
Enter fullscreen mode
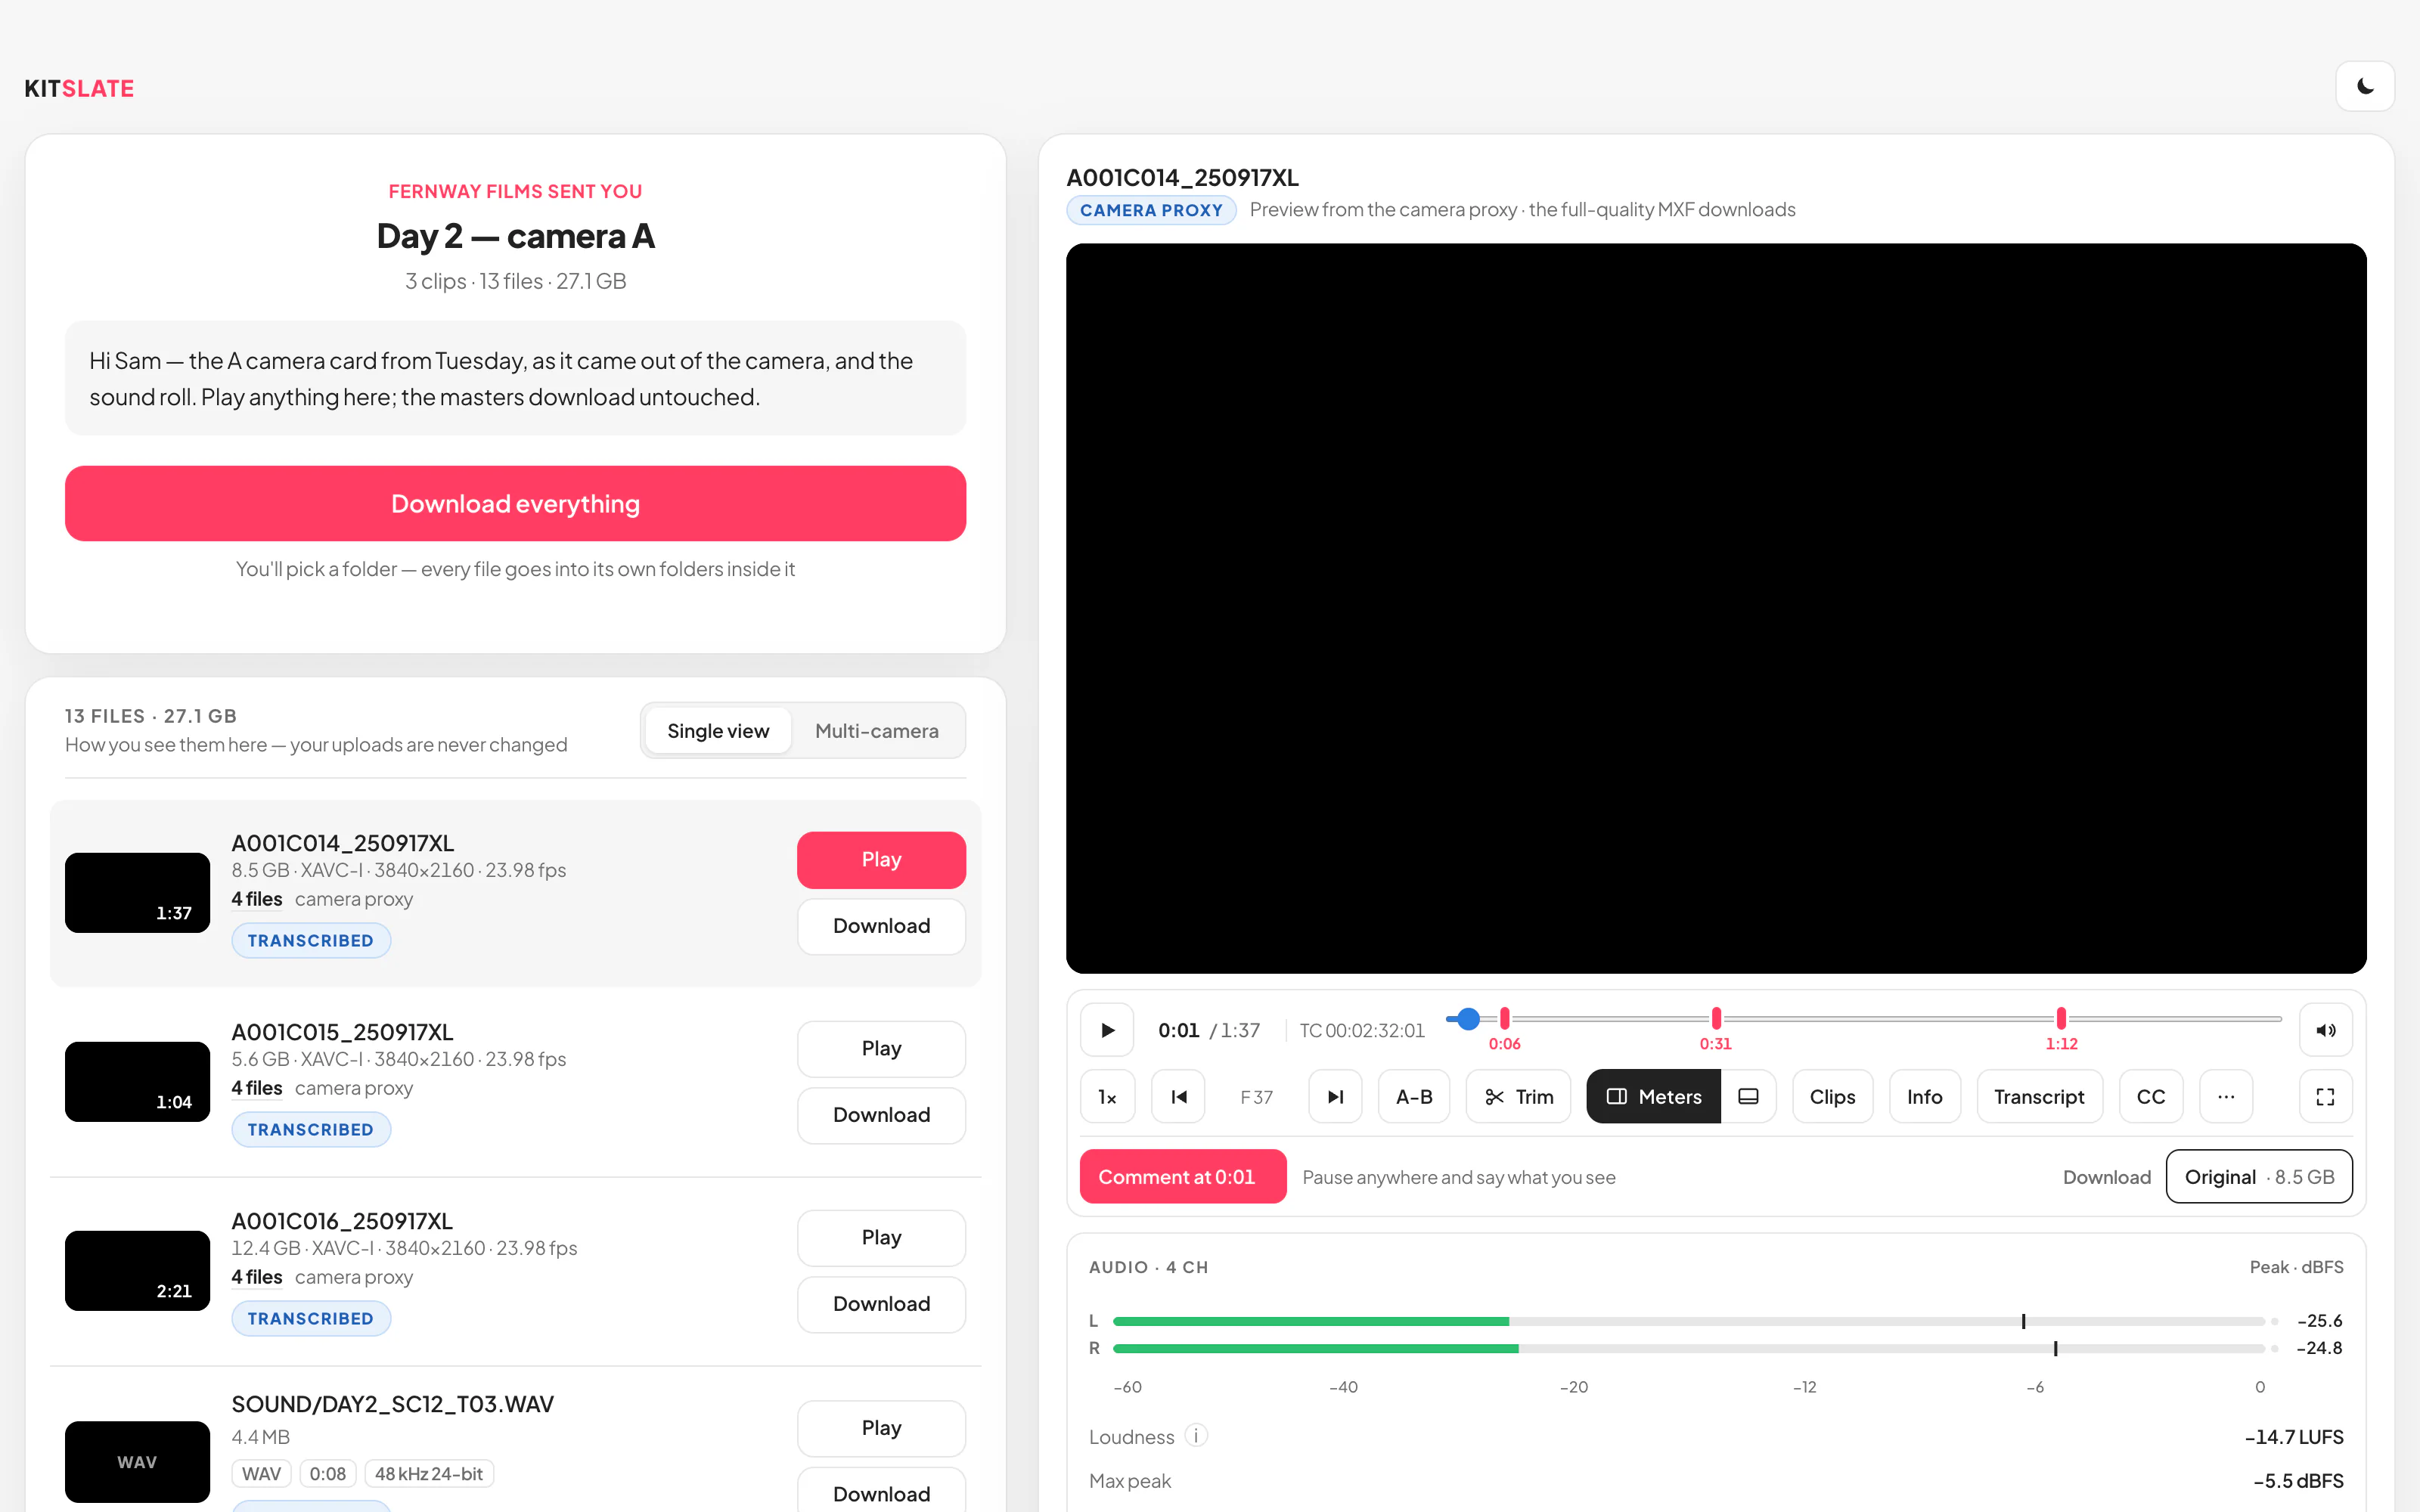[2325, 1097]
